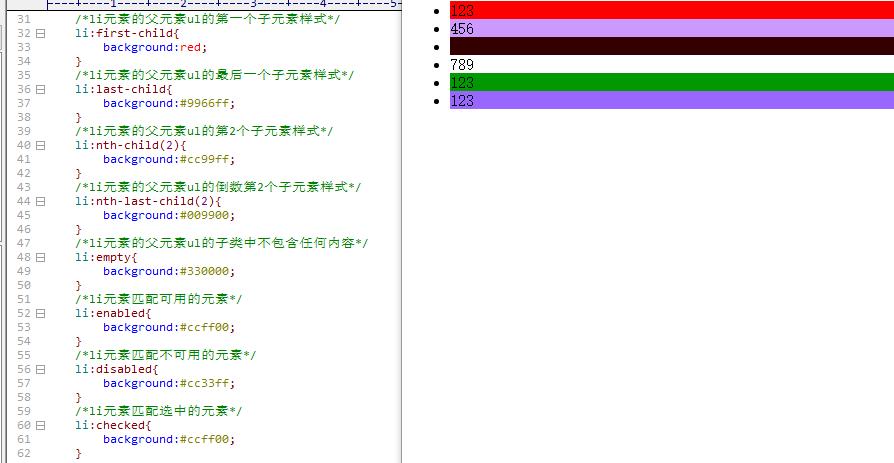The width and height of the screenshot is (894, 463).
Task: Click the background:#009900; line
Action: point(169,215)
